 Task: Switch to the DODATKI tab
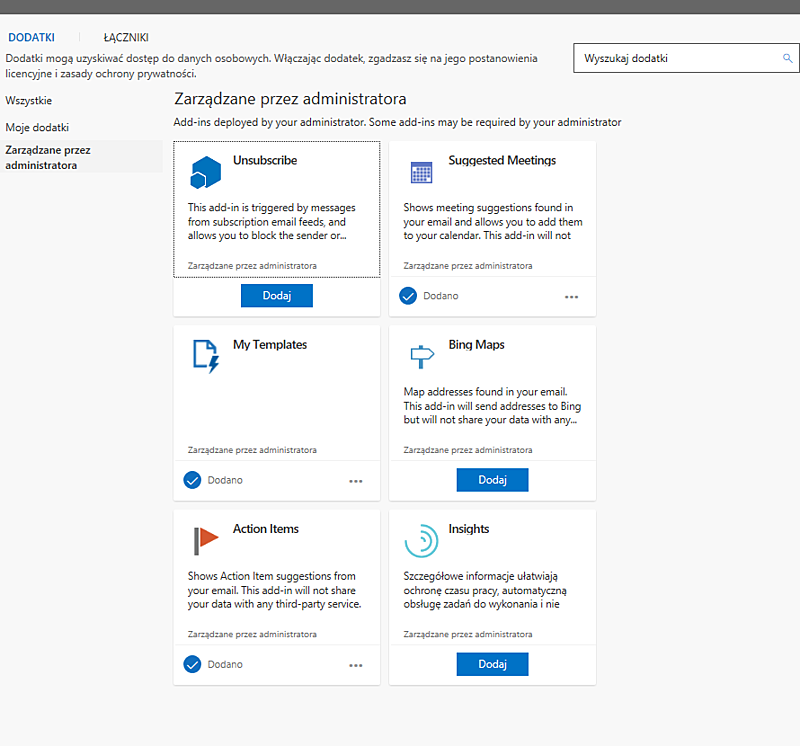[x=31, y=37]
